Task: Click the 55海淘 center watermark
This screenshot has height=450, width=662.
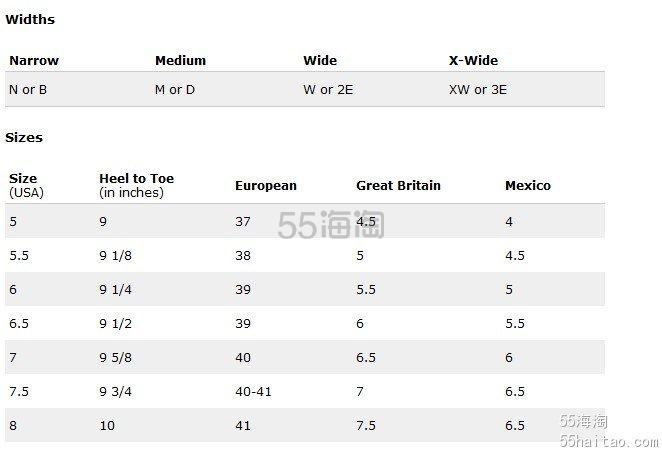Action: (x=331, y=225)
